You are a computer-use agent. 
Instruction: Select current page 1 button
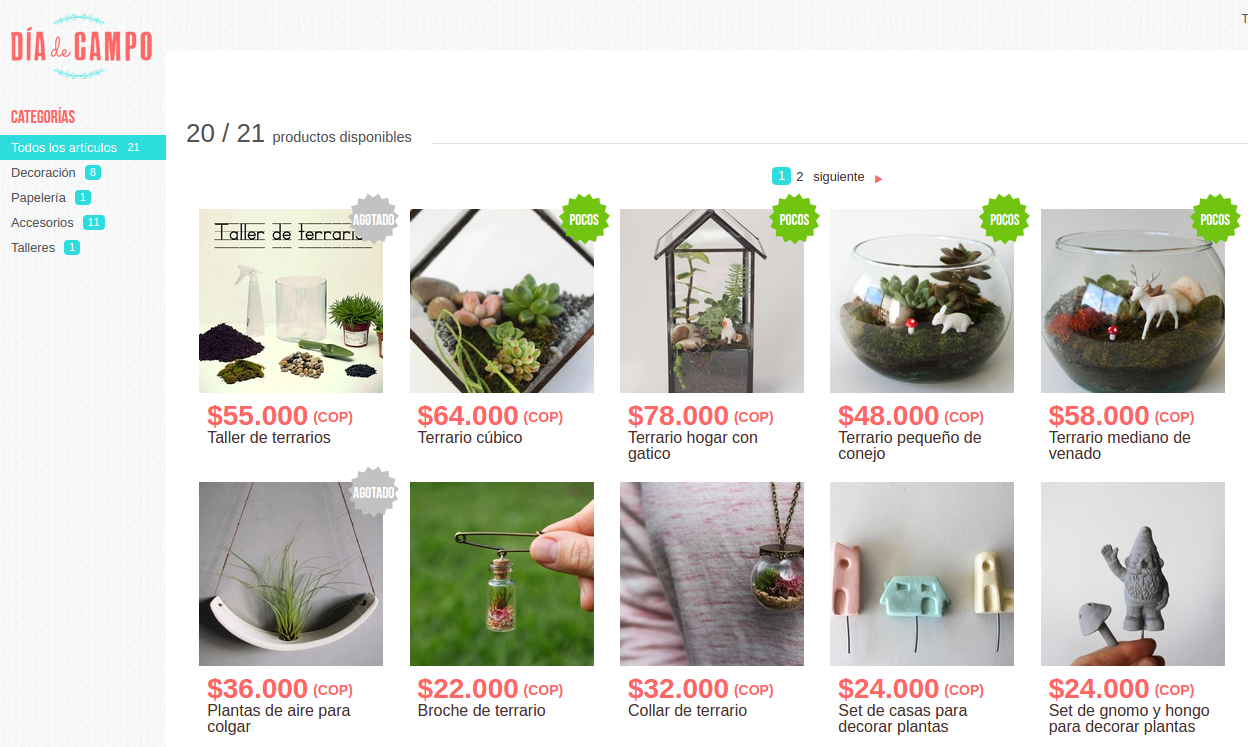(x=781, y=176)
